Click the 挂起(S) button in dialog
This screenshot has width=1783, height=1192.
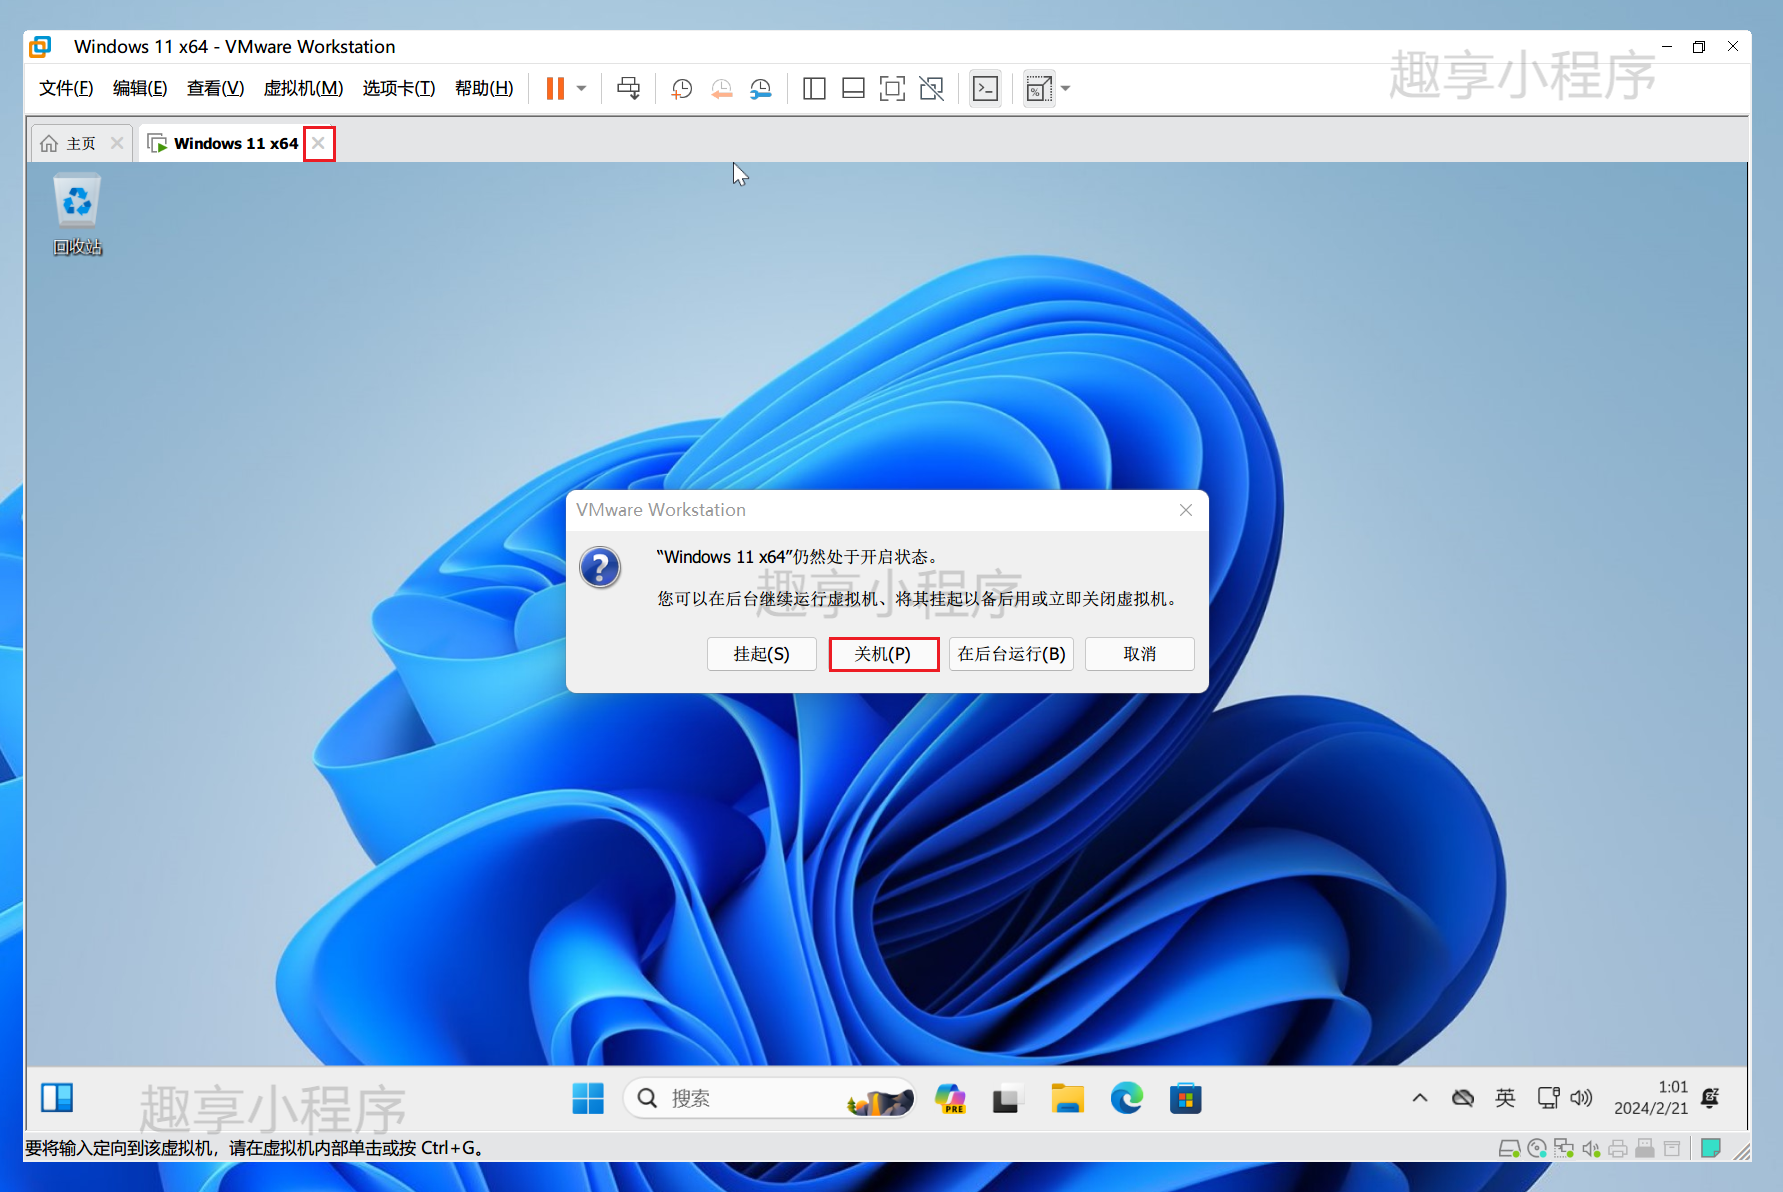click(762, 654)
